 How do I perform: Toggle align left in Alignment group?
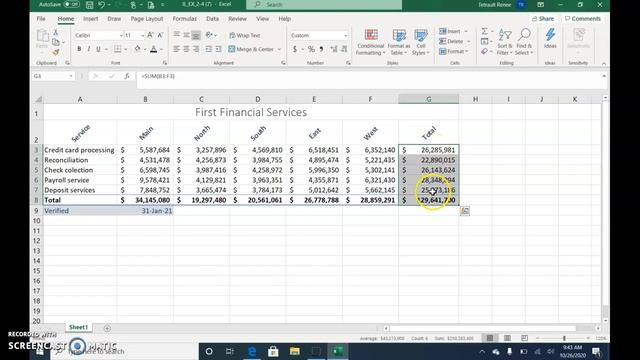[176, 49]
